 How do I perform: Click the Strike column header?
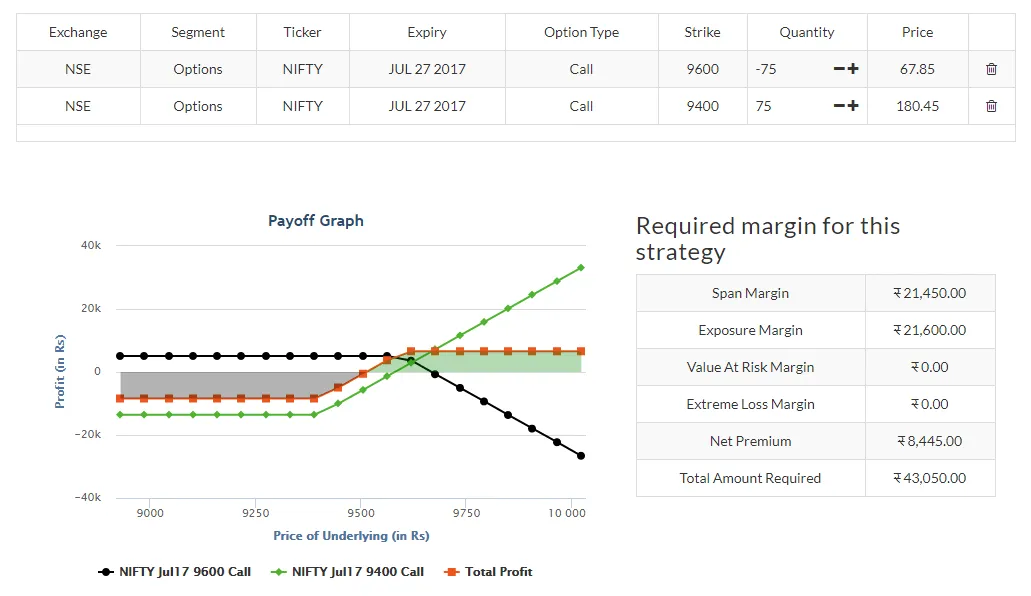point(702,32)
